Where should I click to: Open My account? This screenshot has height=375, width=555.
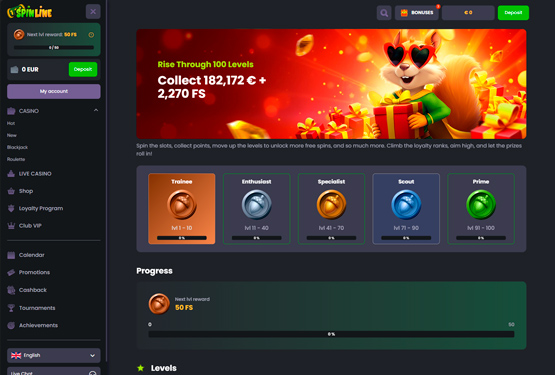pyautogui.click(x=54, y=91)
